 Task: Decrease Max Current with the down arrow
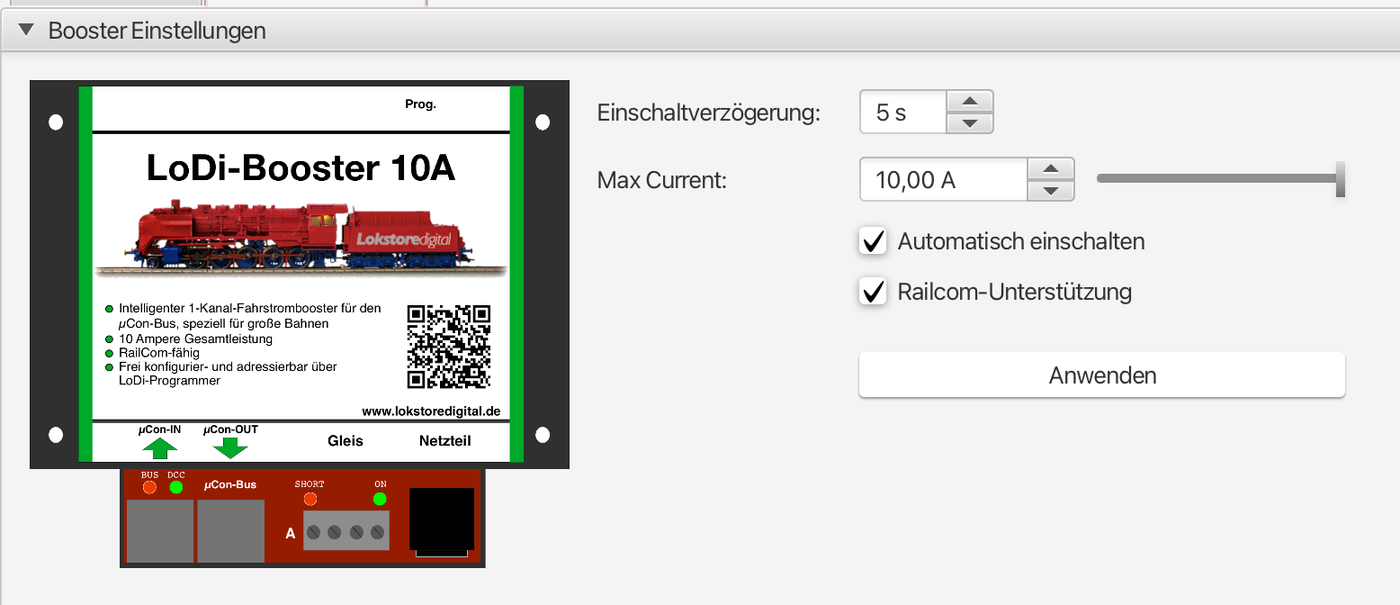(x=1050, y=191)
